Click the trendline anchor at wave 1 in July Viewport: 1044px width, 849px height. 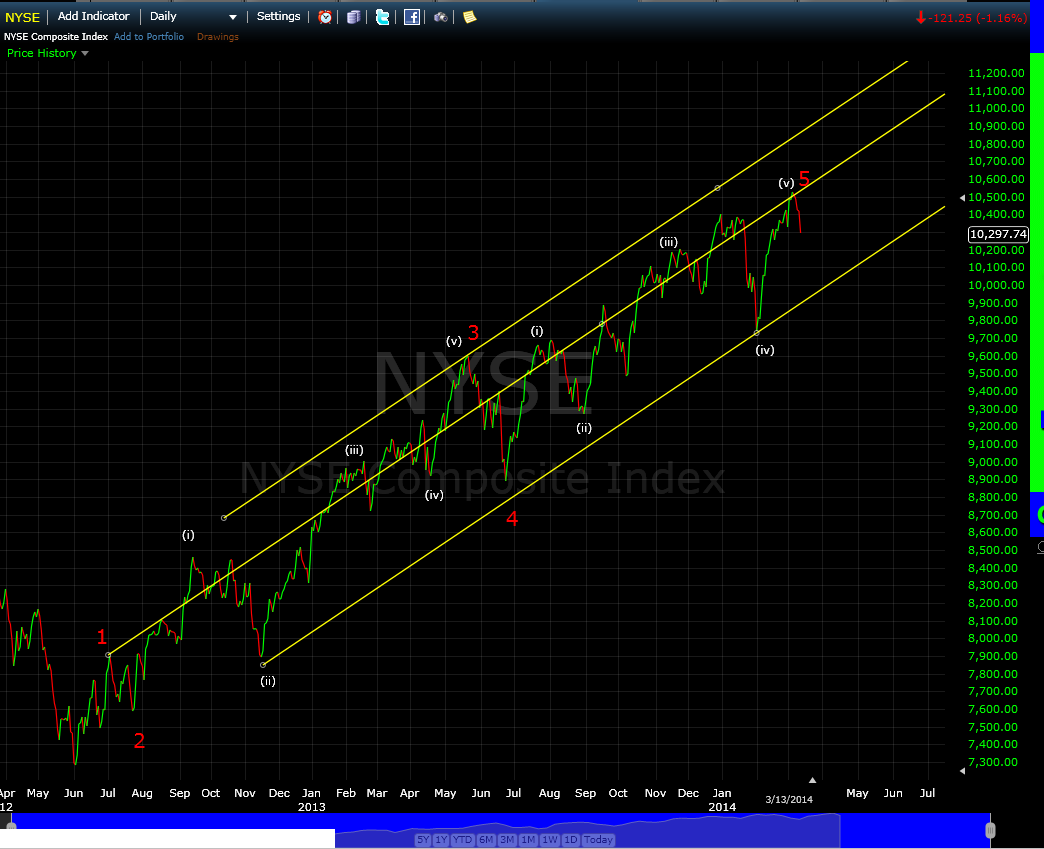pos(109,655)
